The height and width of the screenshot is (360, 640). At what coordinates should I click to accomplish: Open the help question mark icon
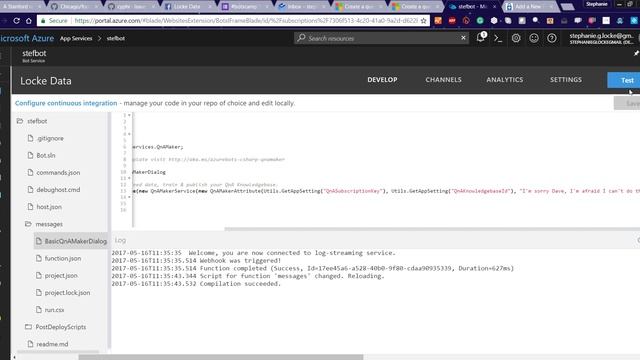pos(552,38)
